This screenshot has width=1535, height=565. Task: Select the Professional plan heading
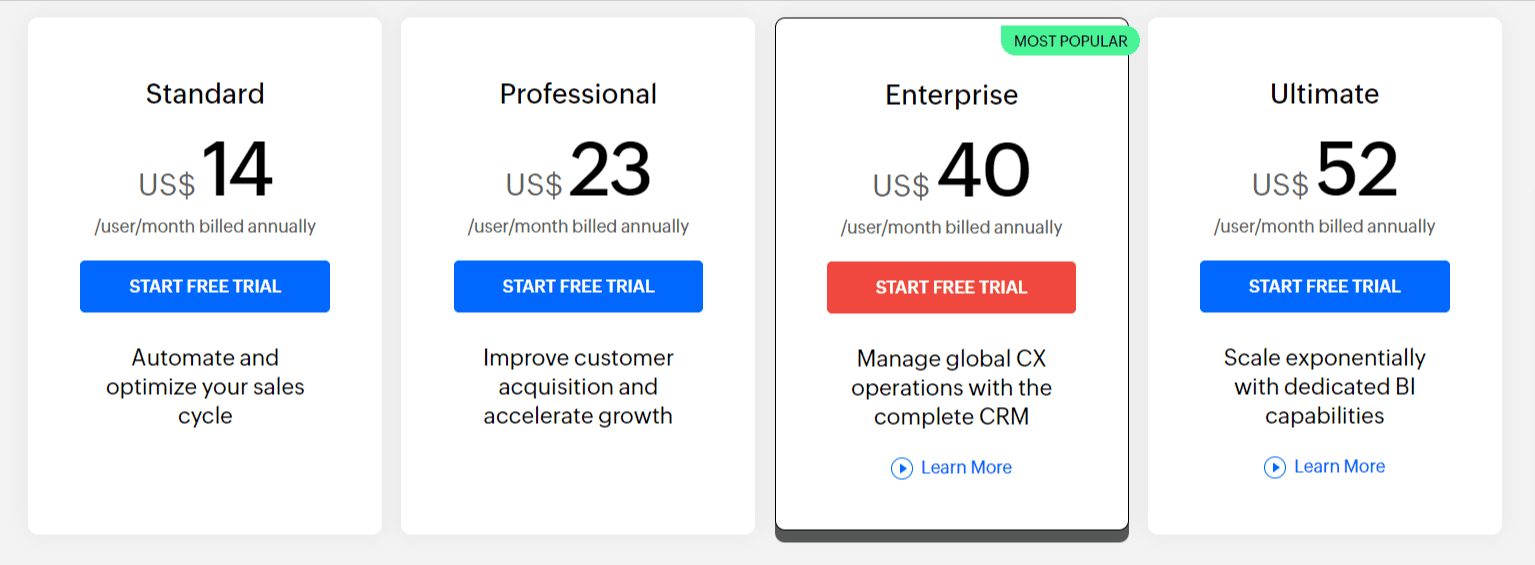coord(578,94)
